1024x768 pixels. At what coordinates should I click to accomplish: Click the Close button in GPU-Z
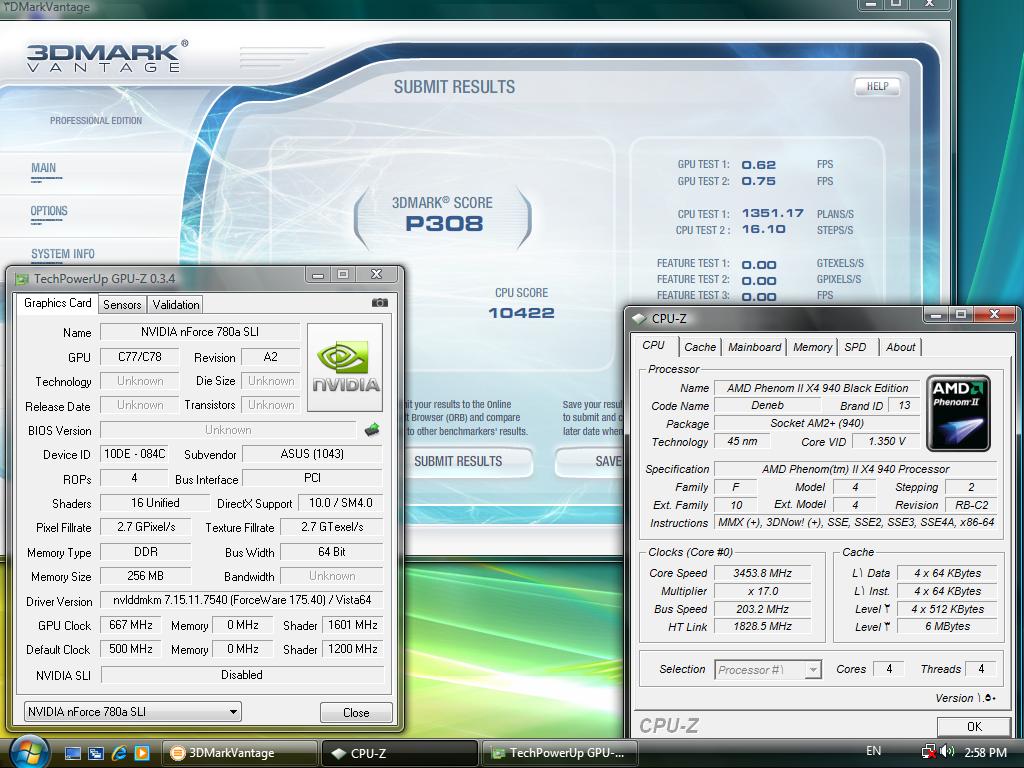[356, 712]
